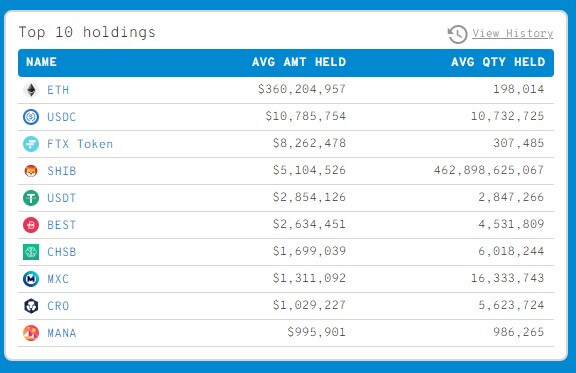
Task: Open the FTX Token name link
Action: (80, 144)
